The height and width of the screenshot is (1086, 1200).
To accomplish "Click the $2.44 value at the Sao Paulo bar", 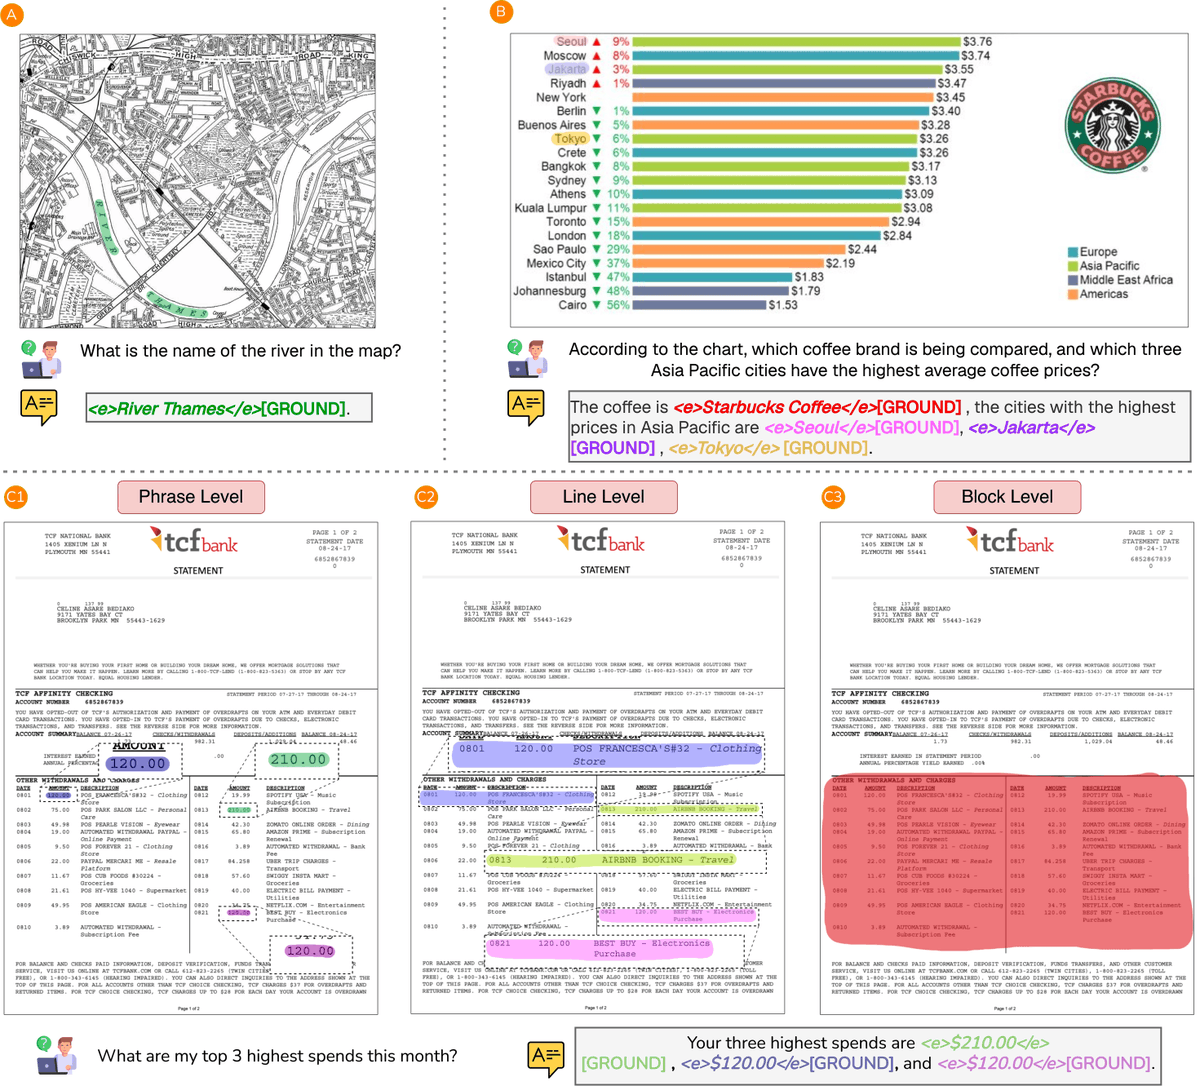I will coord(862,249).
